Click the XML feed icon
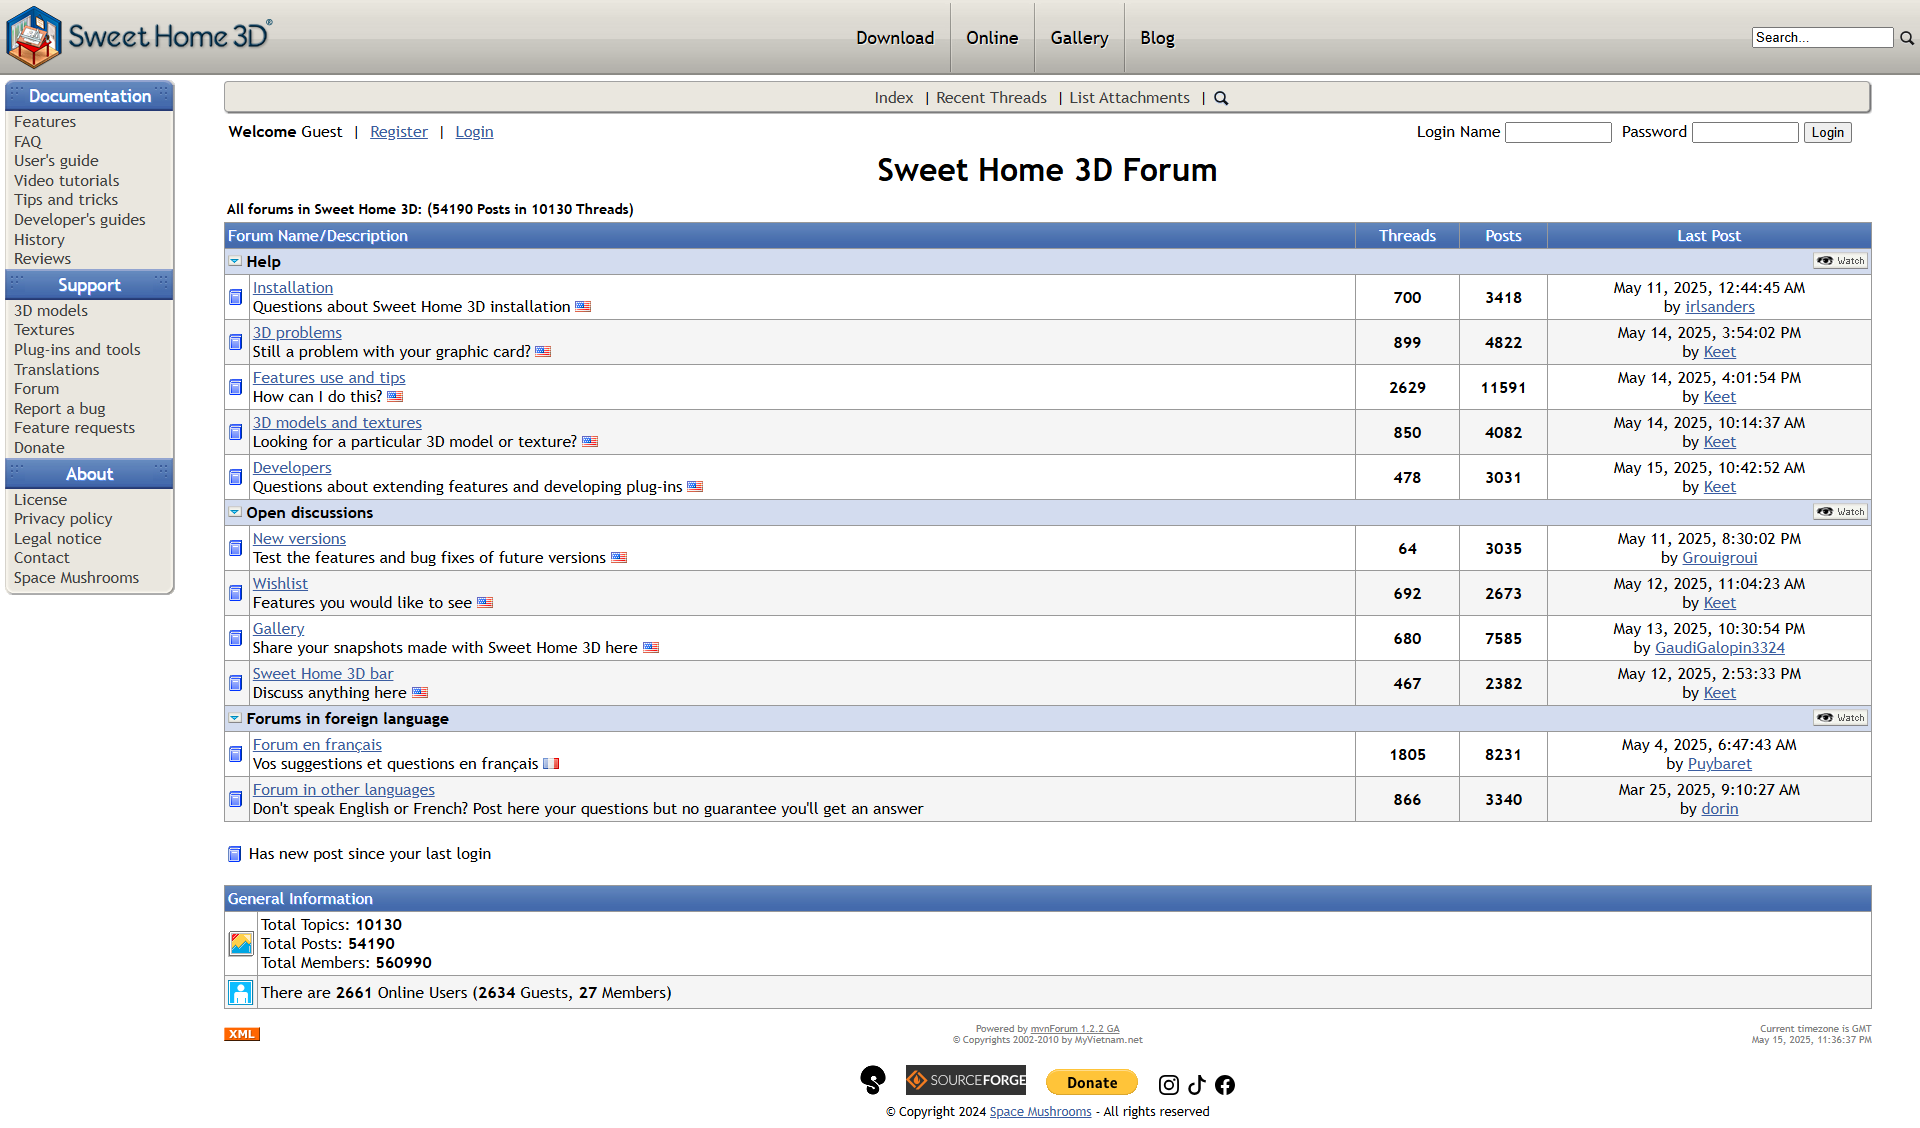 [242, 1034]
